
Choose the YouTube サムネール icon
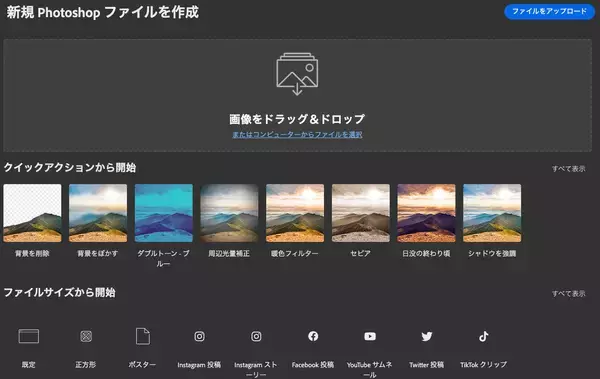tap(370, 336)
